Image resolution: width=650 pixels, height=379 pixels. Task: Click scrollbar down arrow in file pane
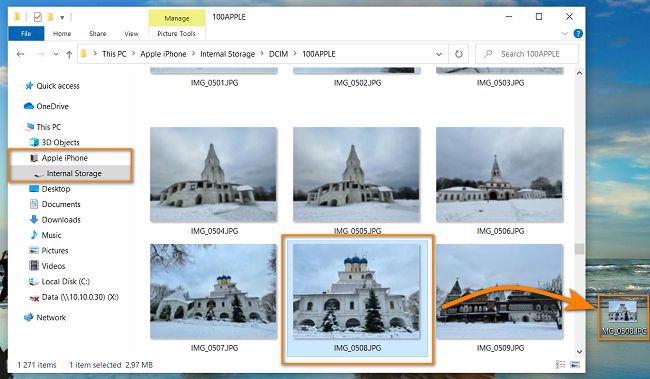click(x=579, y=352)
